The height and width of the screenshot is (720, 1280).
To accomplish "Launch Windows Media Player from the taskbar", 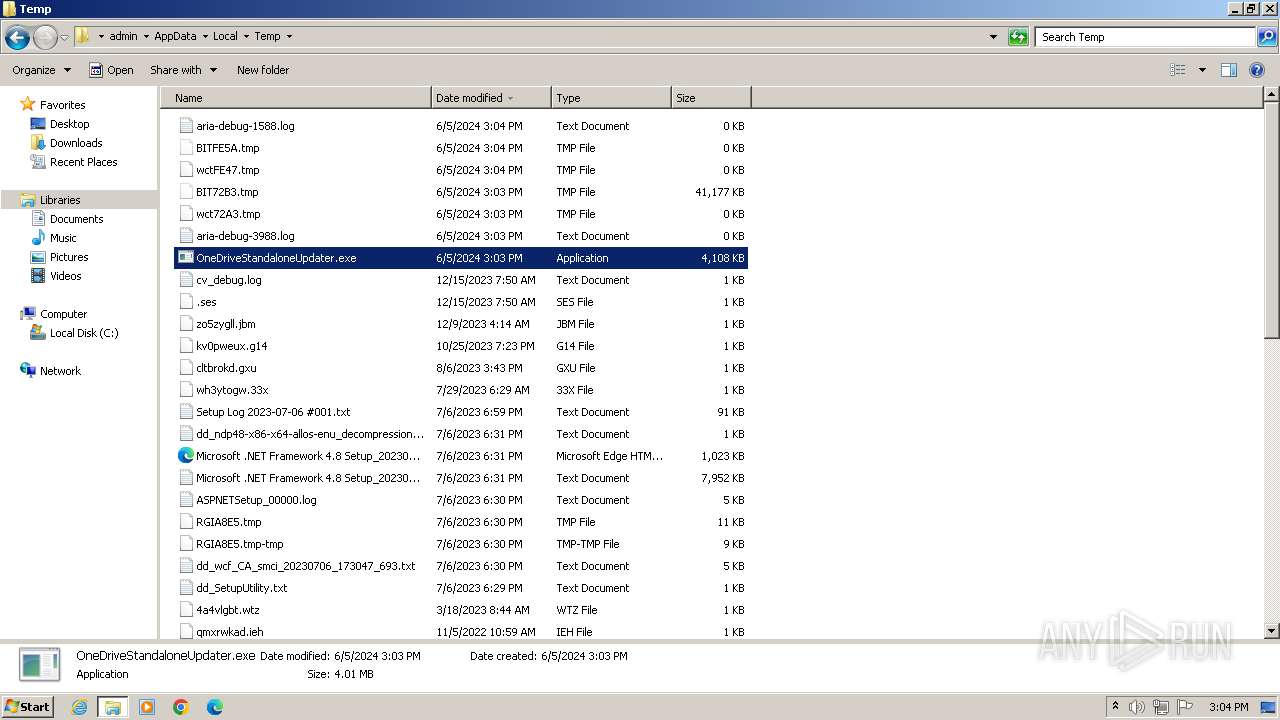I will [x=147, y=707].
